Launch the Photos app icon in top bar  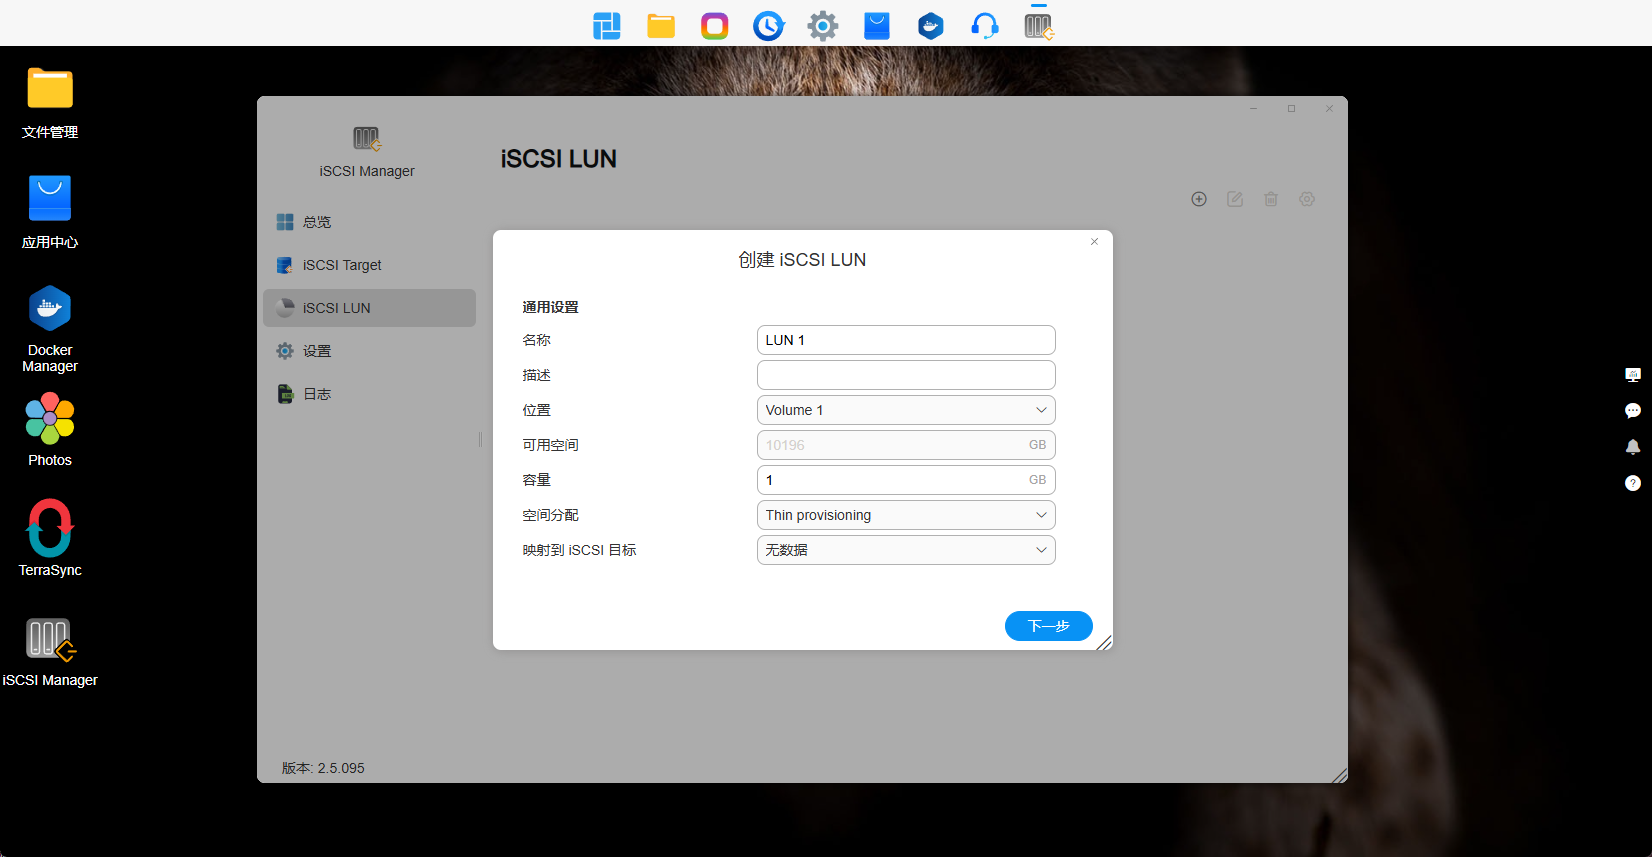pos(715,26)
